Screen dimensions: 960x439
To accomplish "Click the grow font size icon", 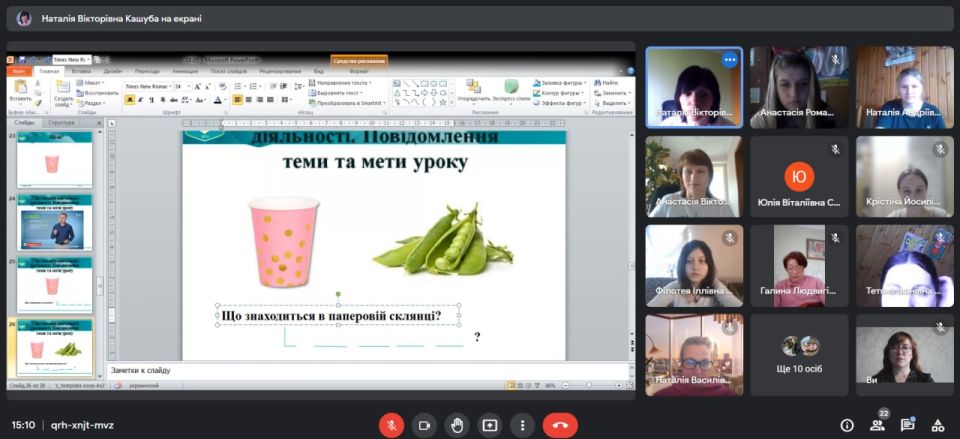I will point(198,87).
